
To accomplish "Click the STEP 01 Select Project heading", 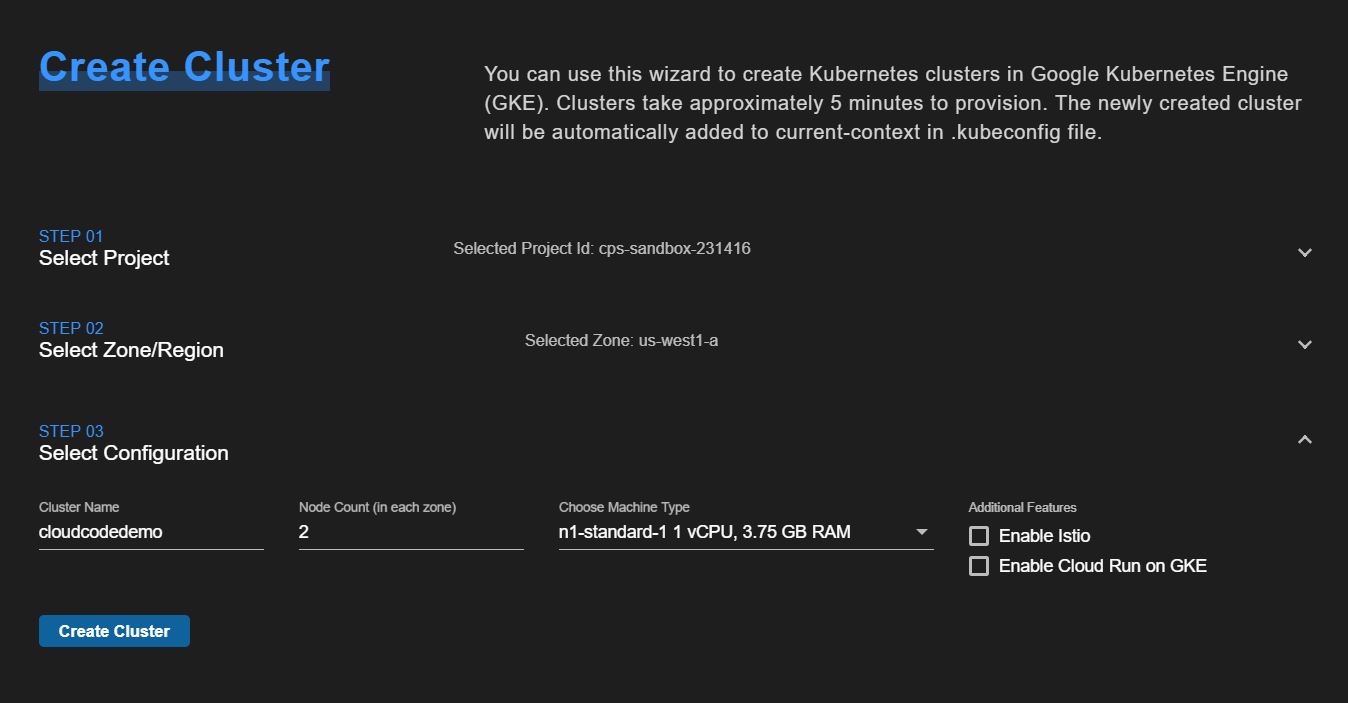I will point(104,249).
